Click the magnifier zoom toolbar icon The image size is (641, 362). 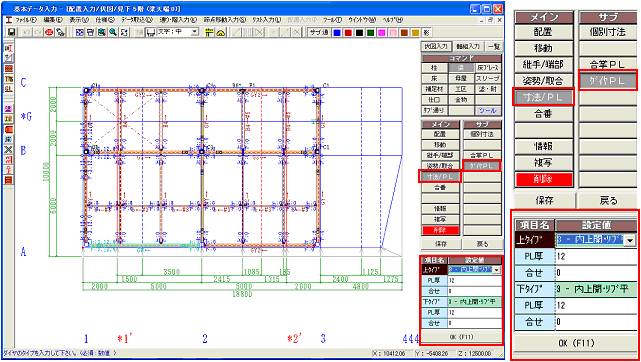pos(113,32)
